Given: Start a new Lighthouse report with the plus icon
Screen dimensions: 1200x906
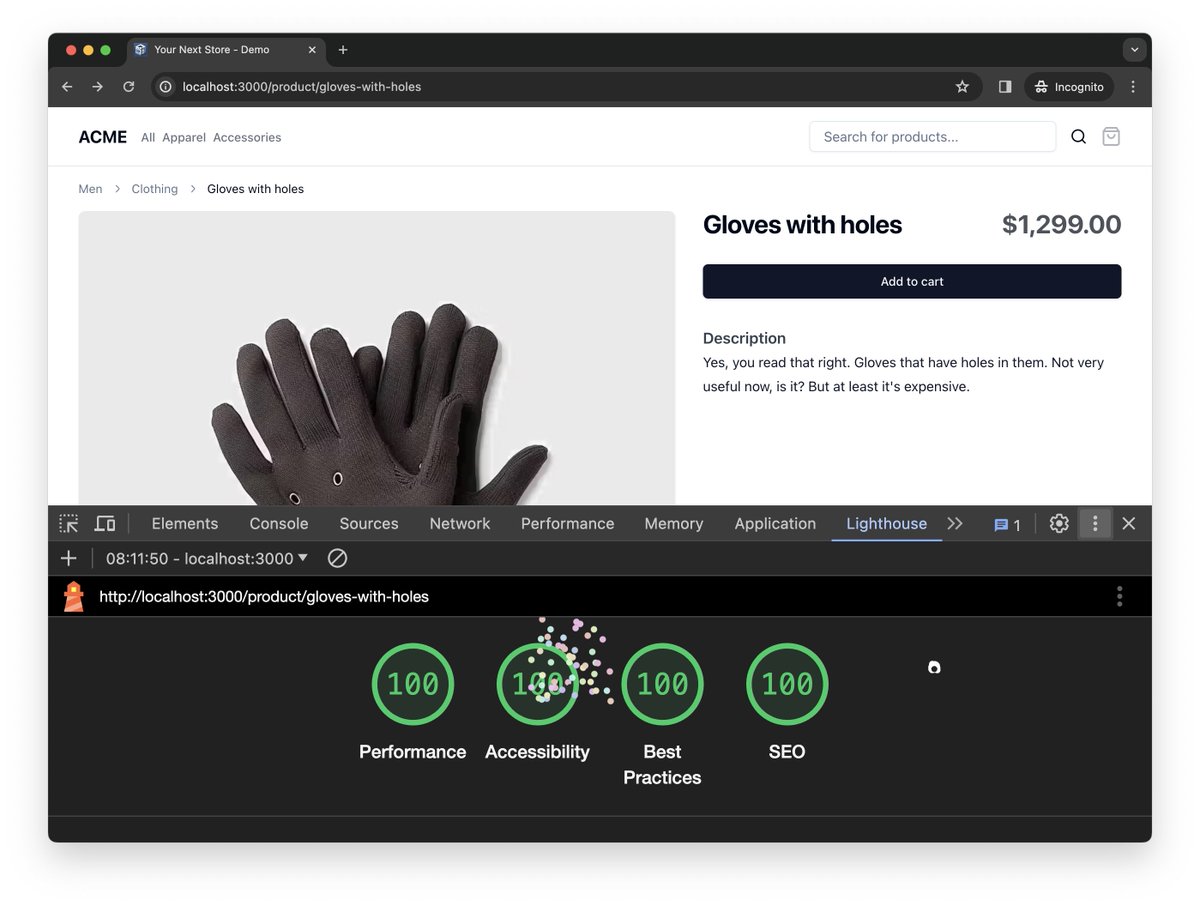Looking at the screenshot, I should click(68, 558).
